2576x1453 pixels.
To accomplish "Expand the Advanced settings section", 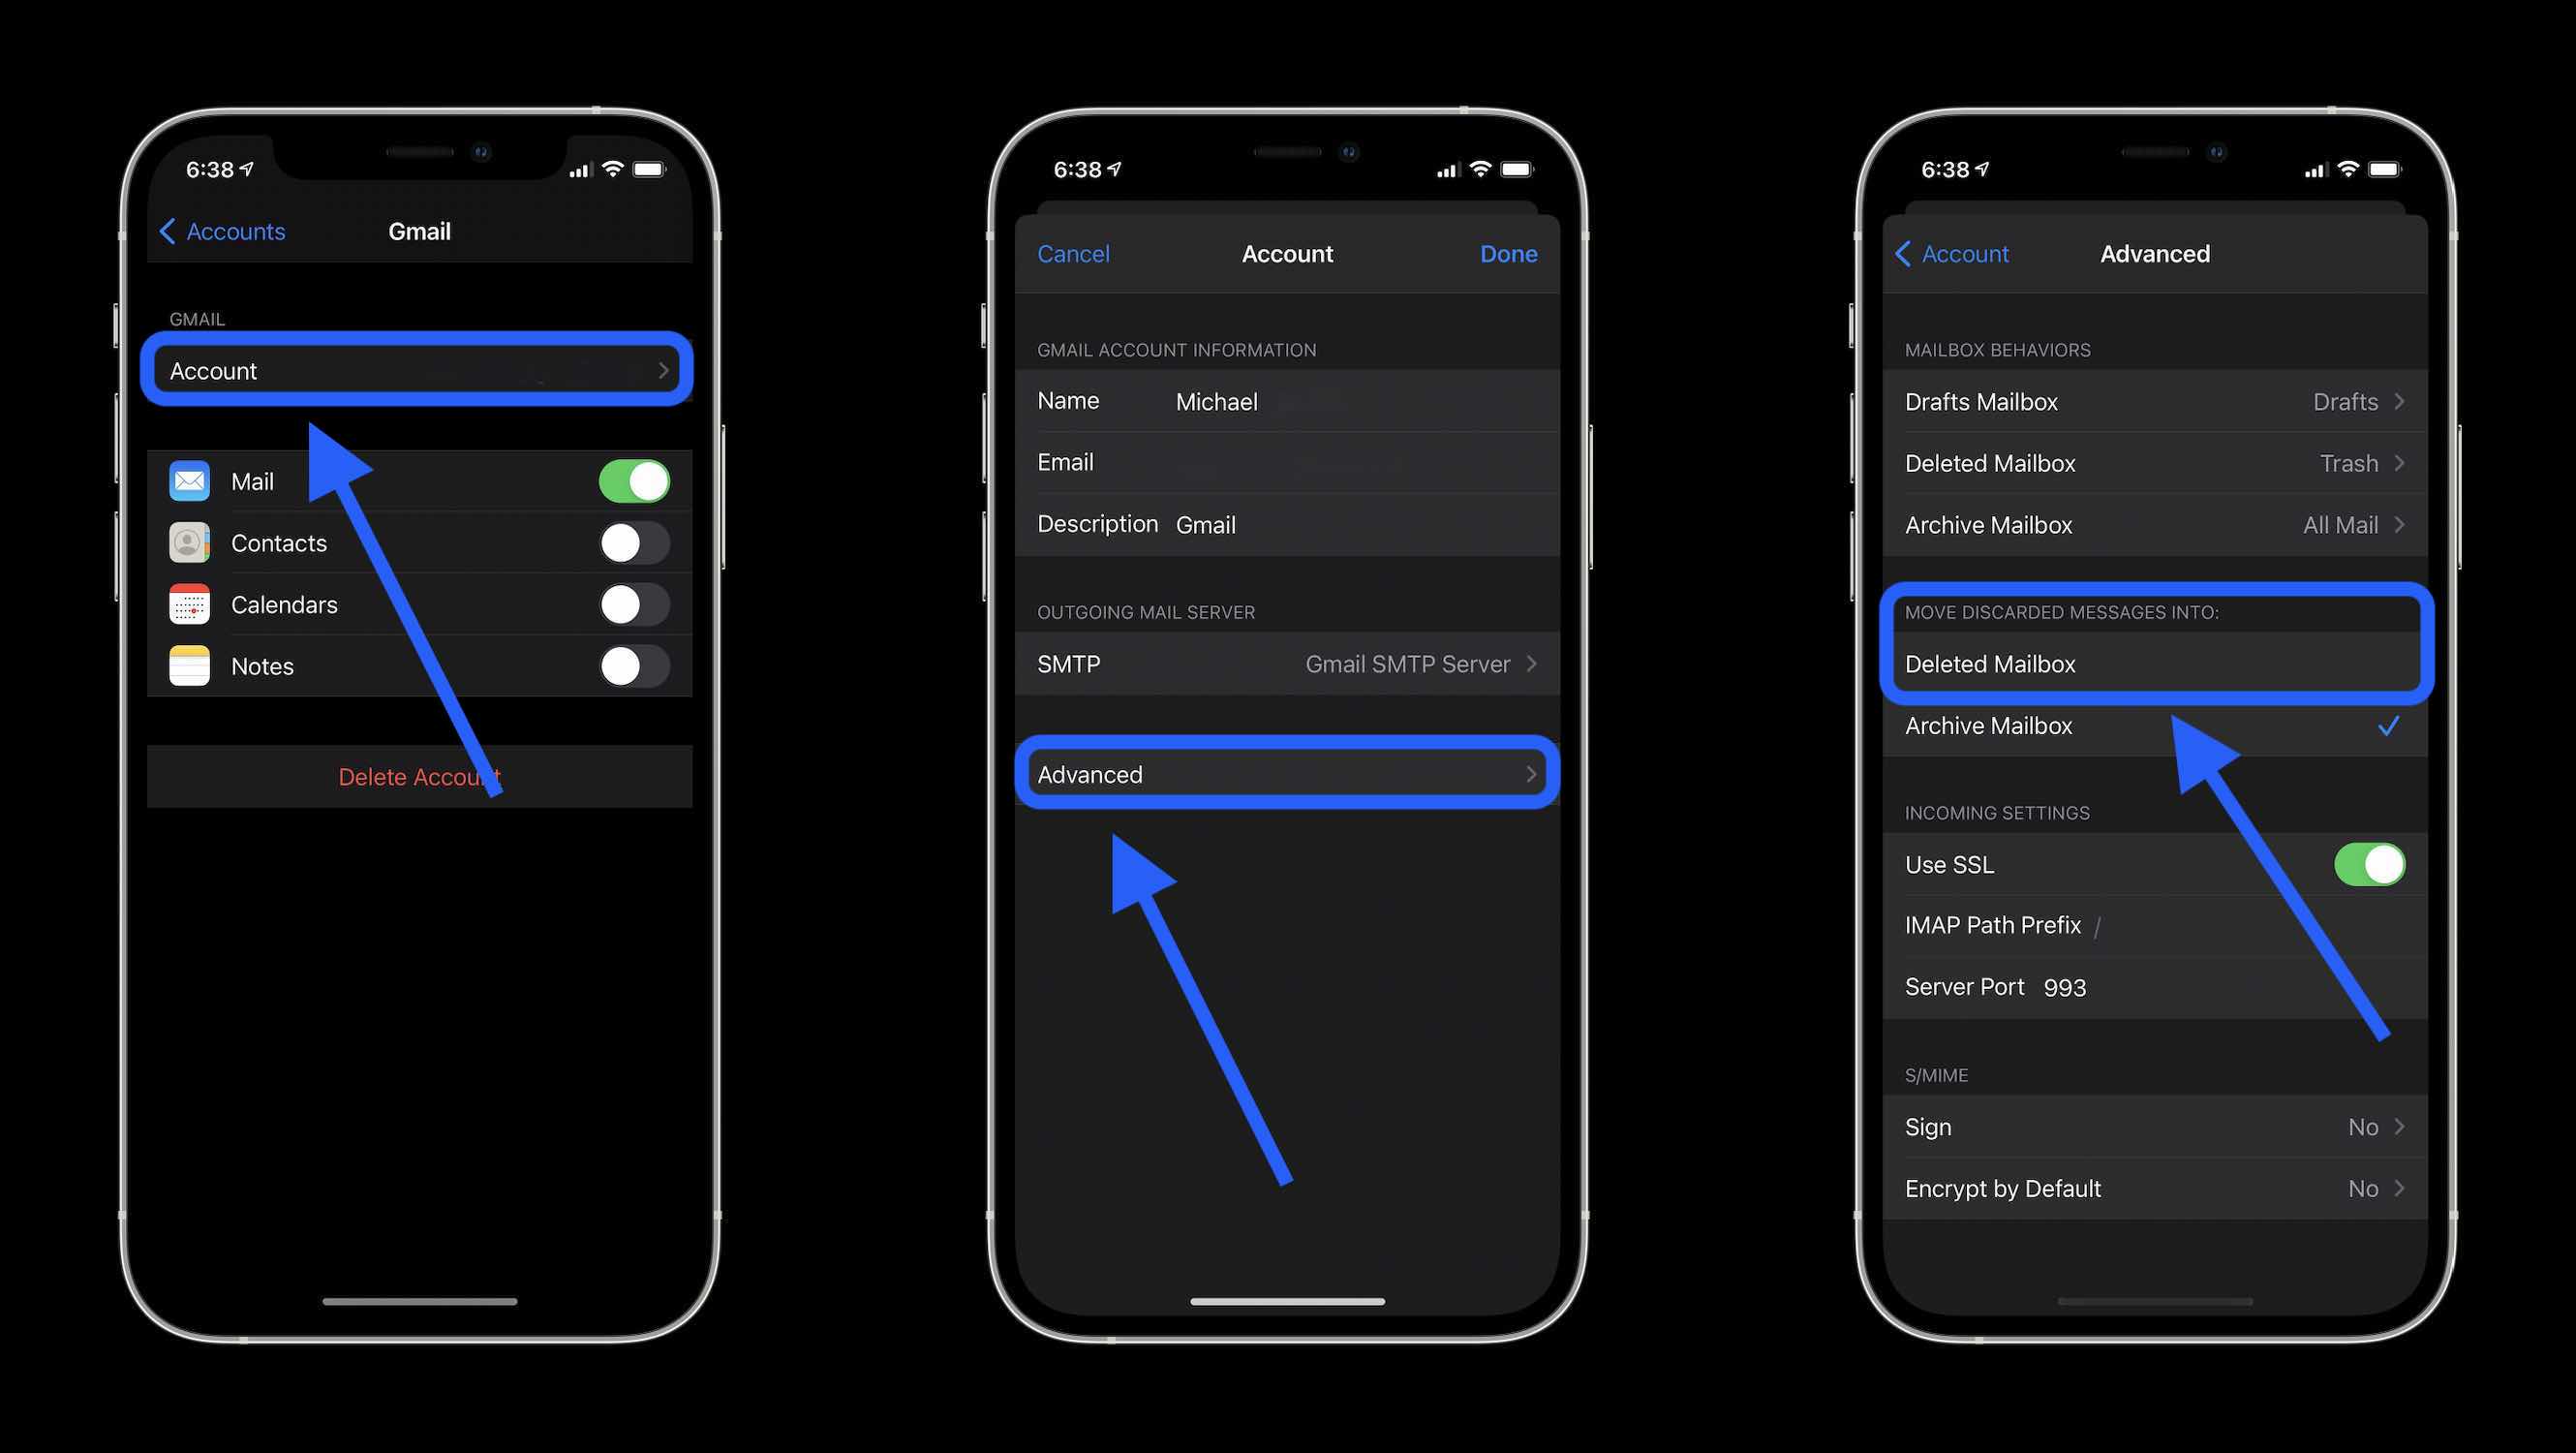I will pyautogui.click(x=1288, y=773).
